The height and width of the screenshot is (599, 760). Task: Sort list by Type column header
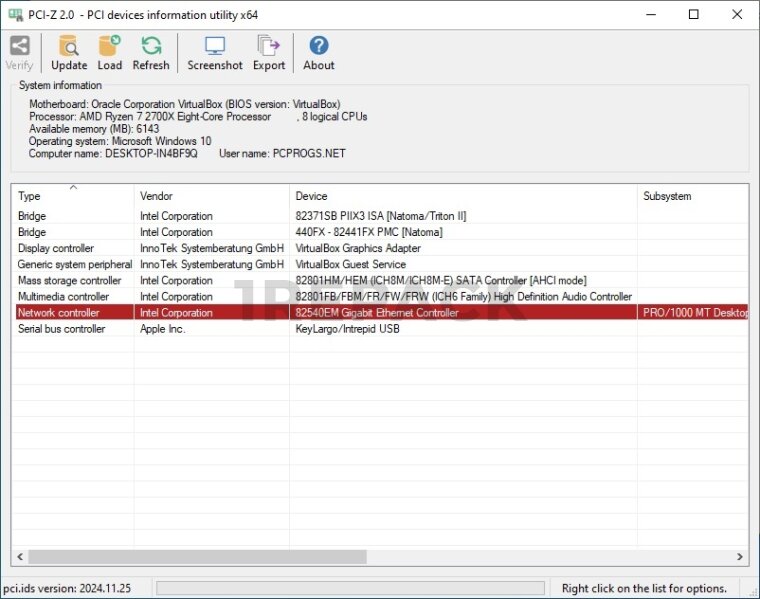[x=72, y=196]
